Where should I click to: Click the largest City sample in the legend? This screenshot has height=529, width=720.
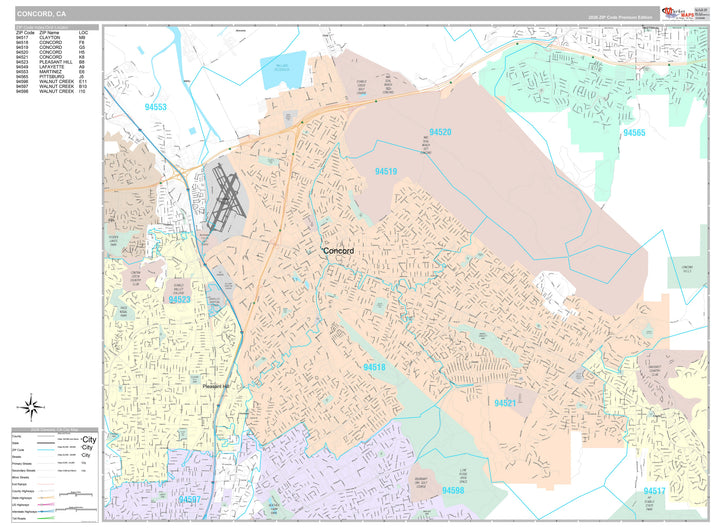(x=89, y=439)
